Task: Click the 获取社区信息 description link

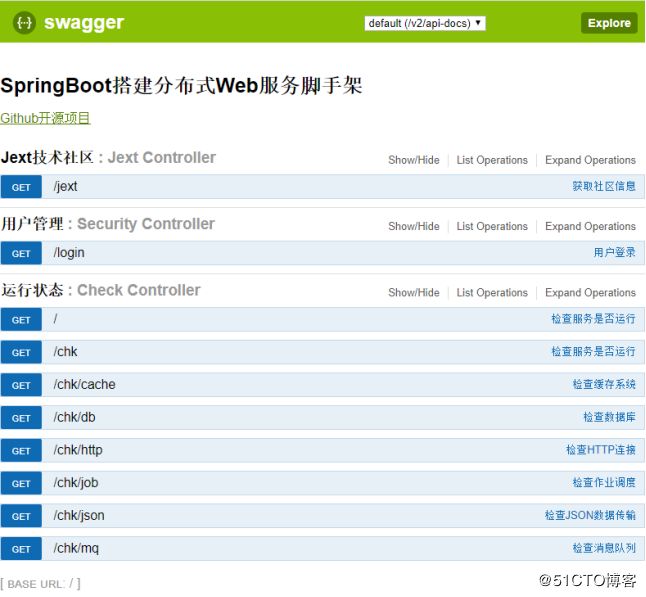Action: pyautogui.click(x=604, y=186)
